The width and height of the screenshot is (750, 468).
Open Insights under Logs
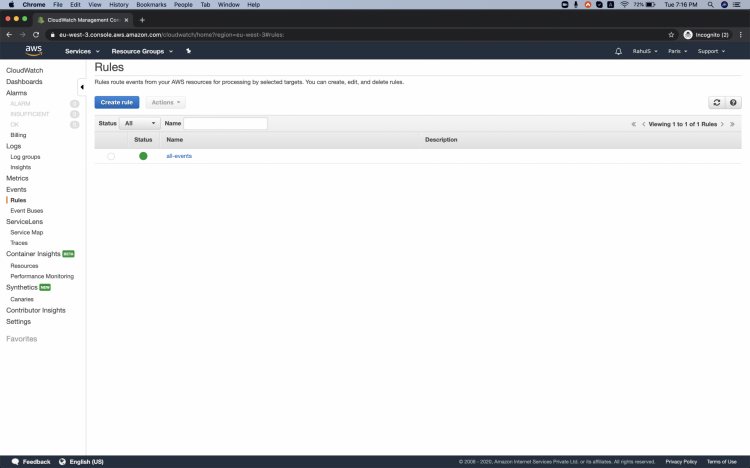point(21,167)
